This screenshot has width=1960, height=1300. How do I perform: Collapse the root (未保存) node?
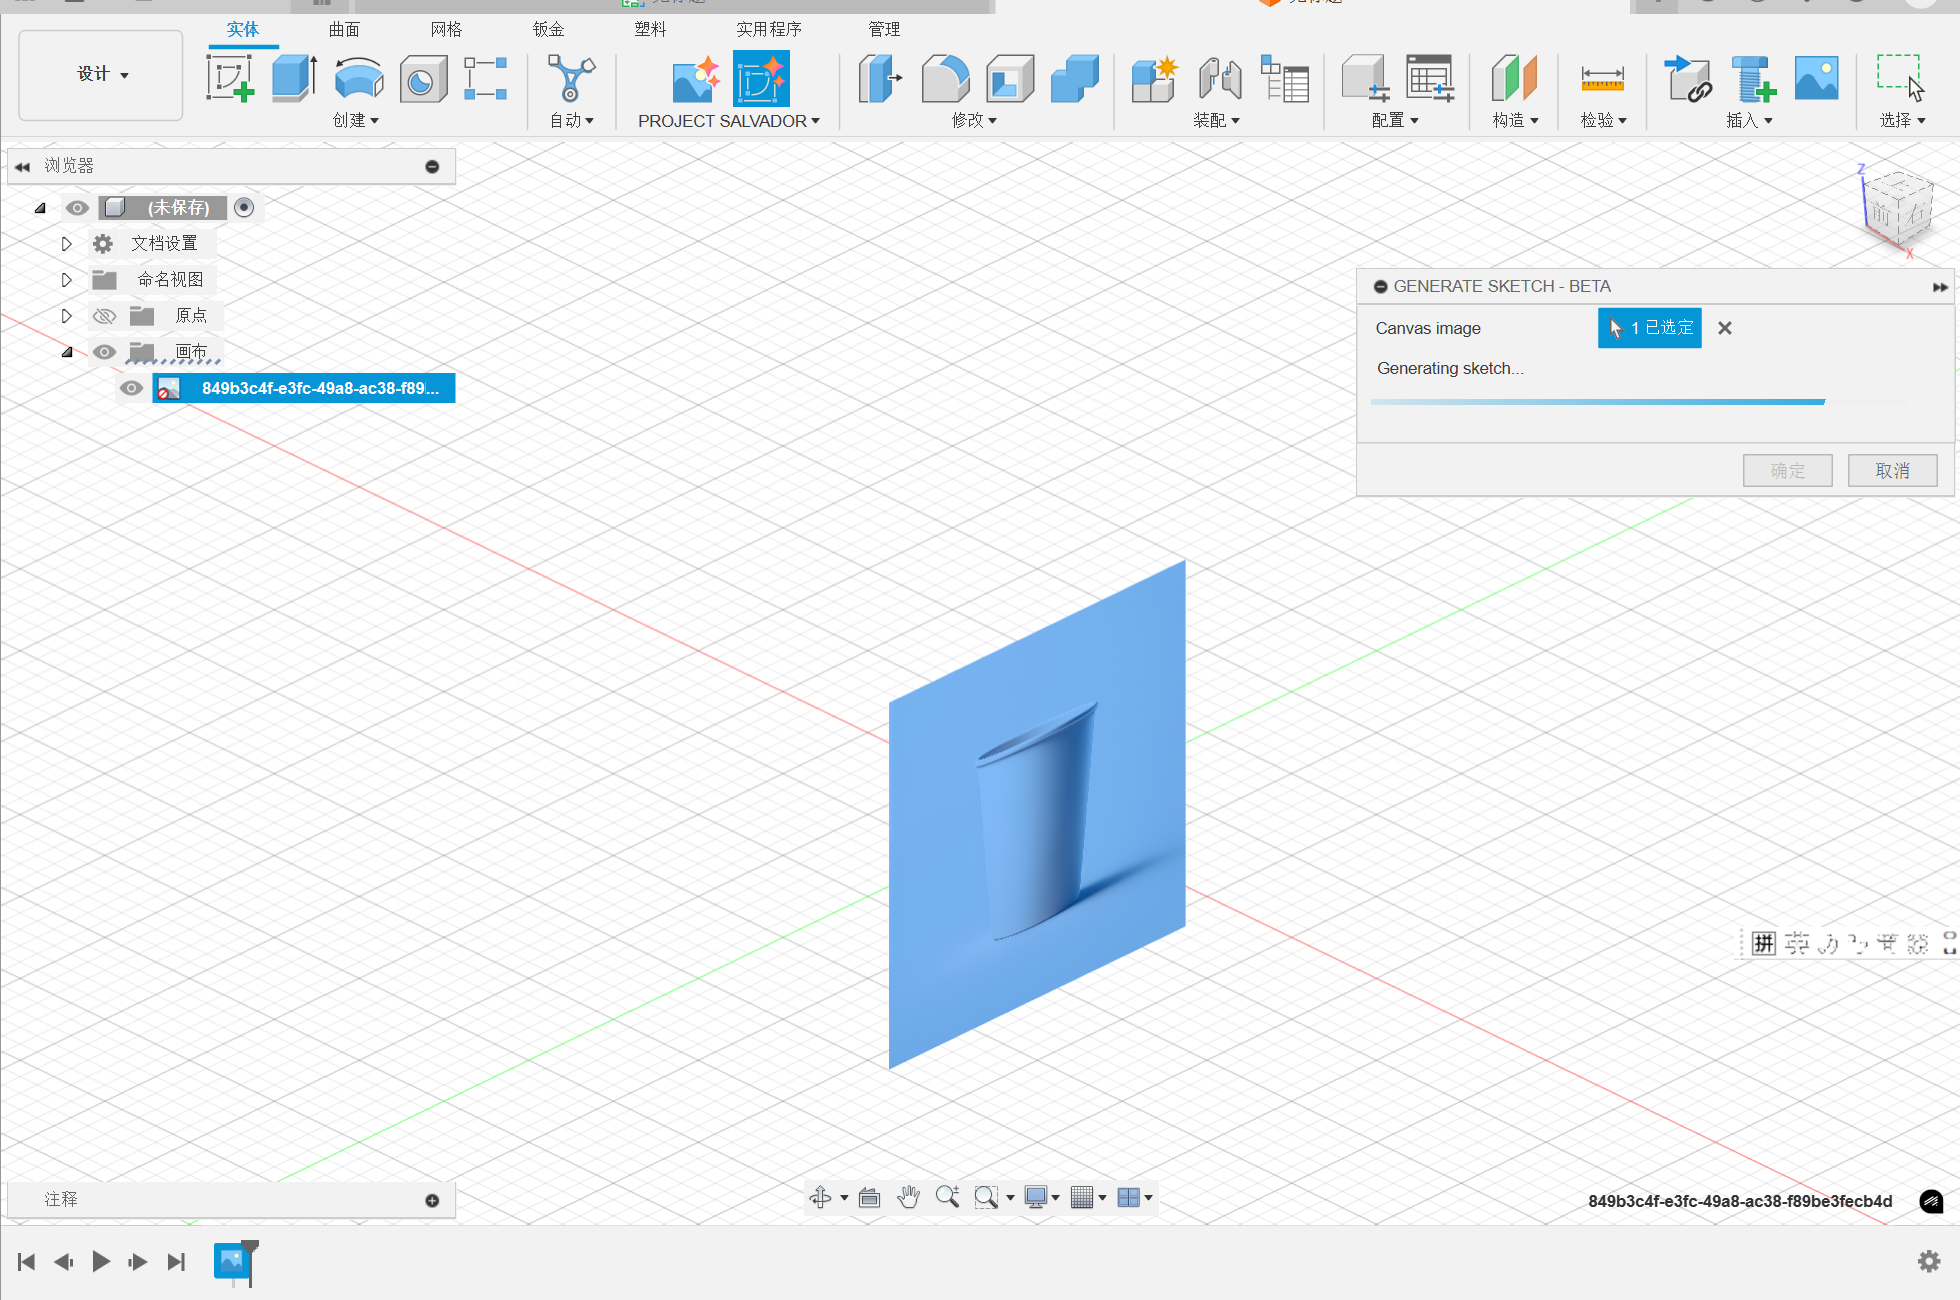40,208
